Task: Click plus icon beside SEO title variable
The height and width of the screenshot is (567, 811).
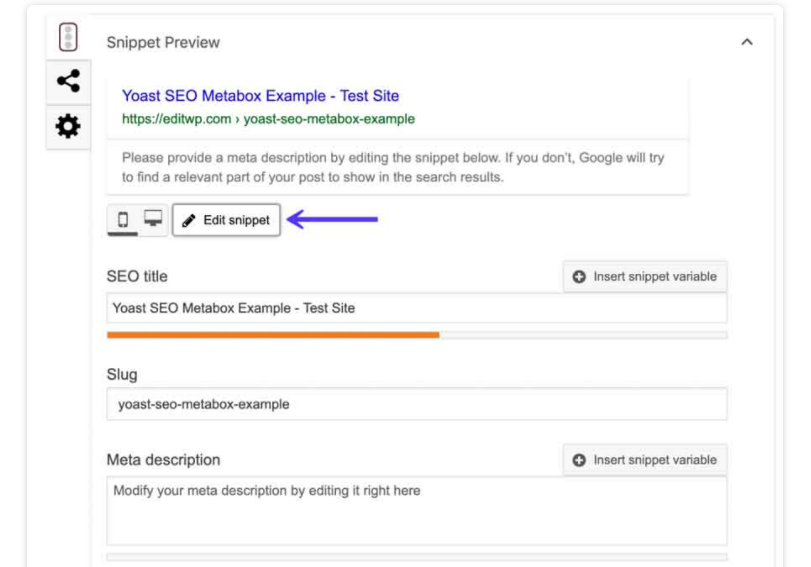Action: pos(580,277)
